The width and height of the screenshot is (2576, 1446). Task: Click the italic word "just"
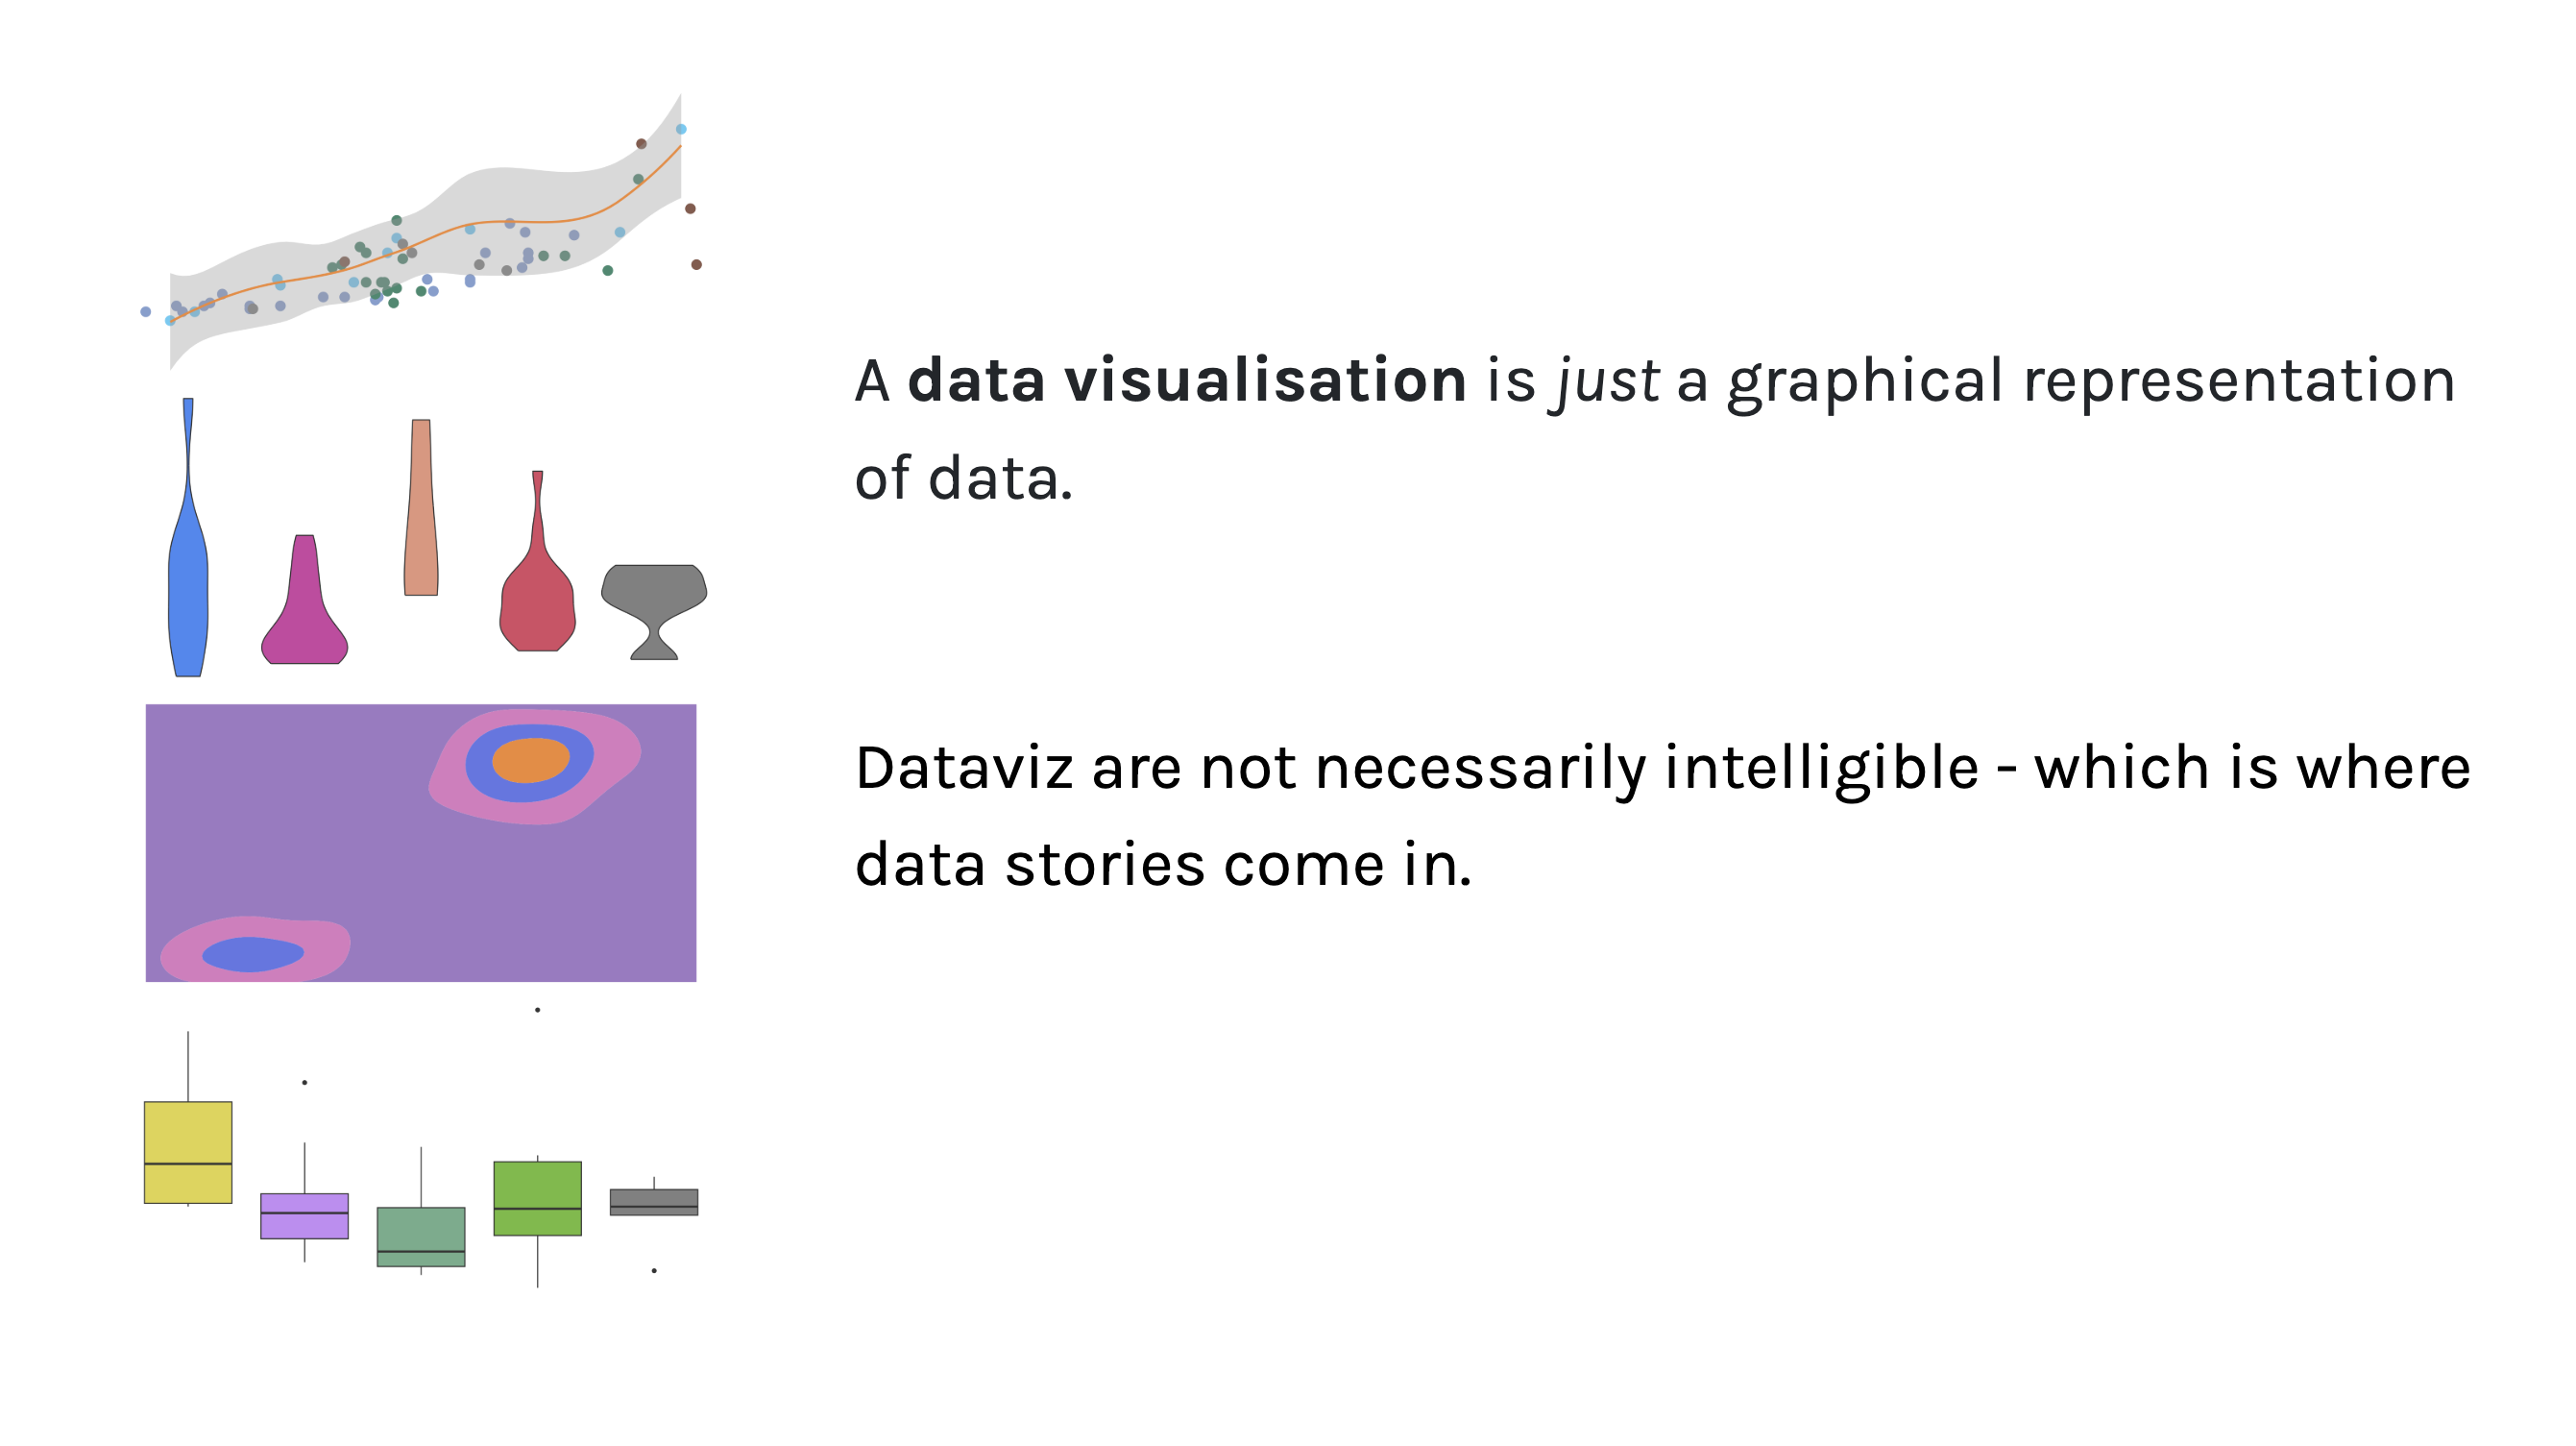point(1608,381)
